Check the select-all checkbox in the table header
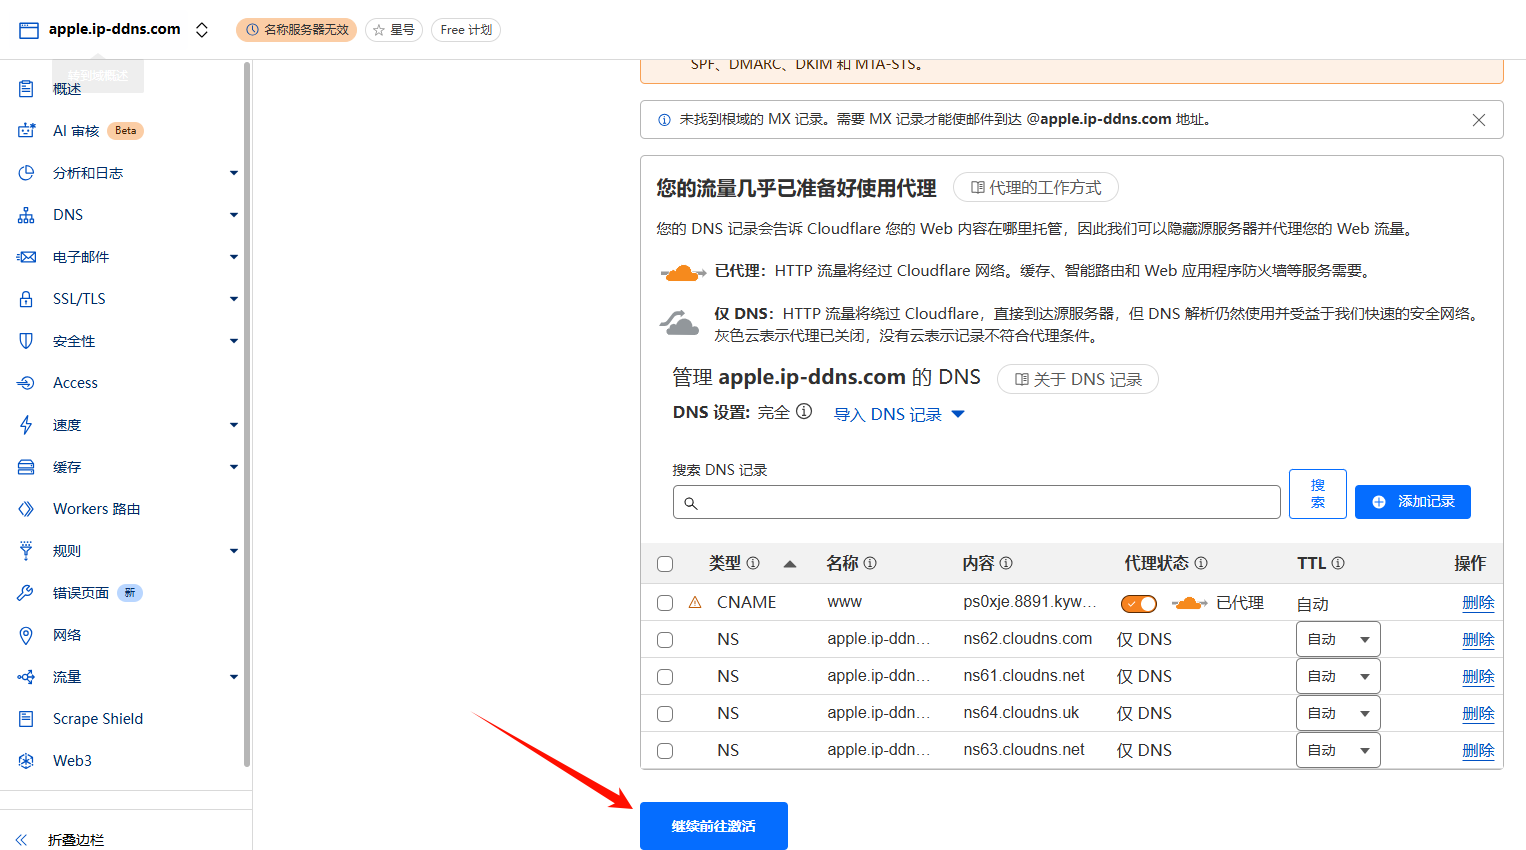 tap(665, 563)
